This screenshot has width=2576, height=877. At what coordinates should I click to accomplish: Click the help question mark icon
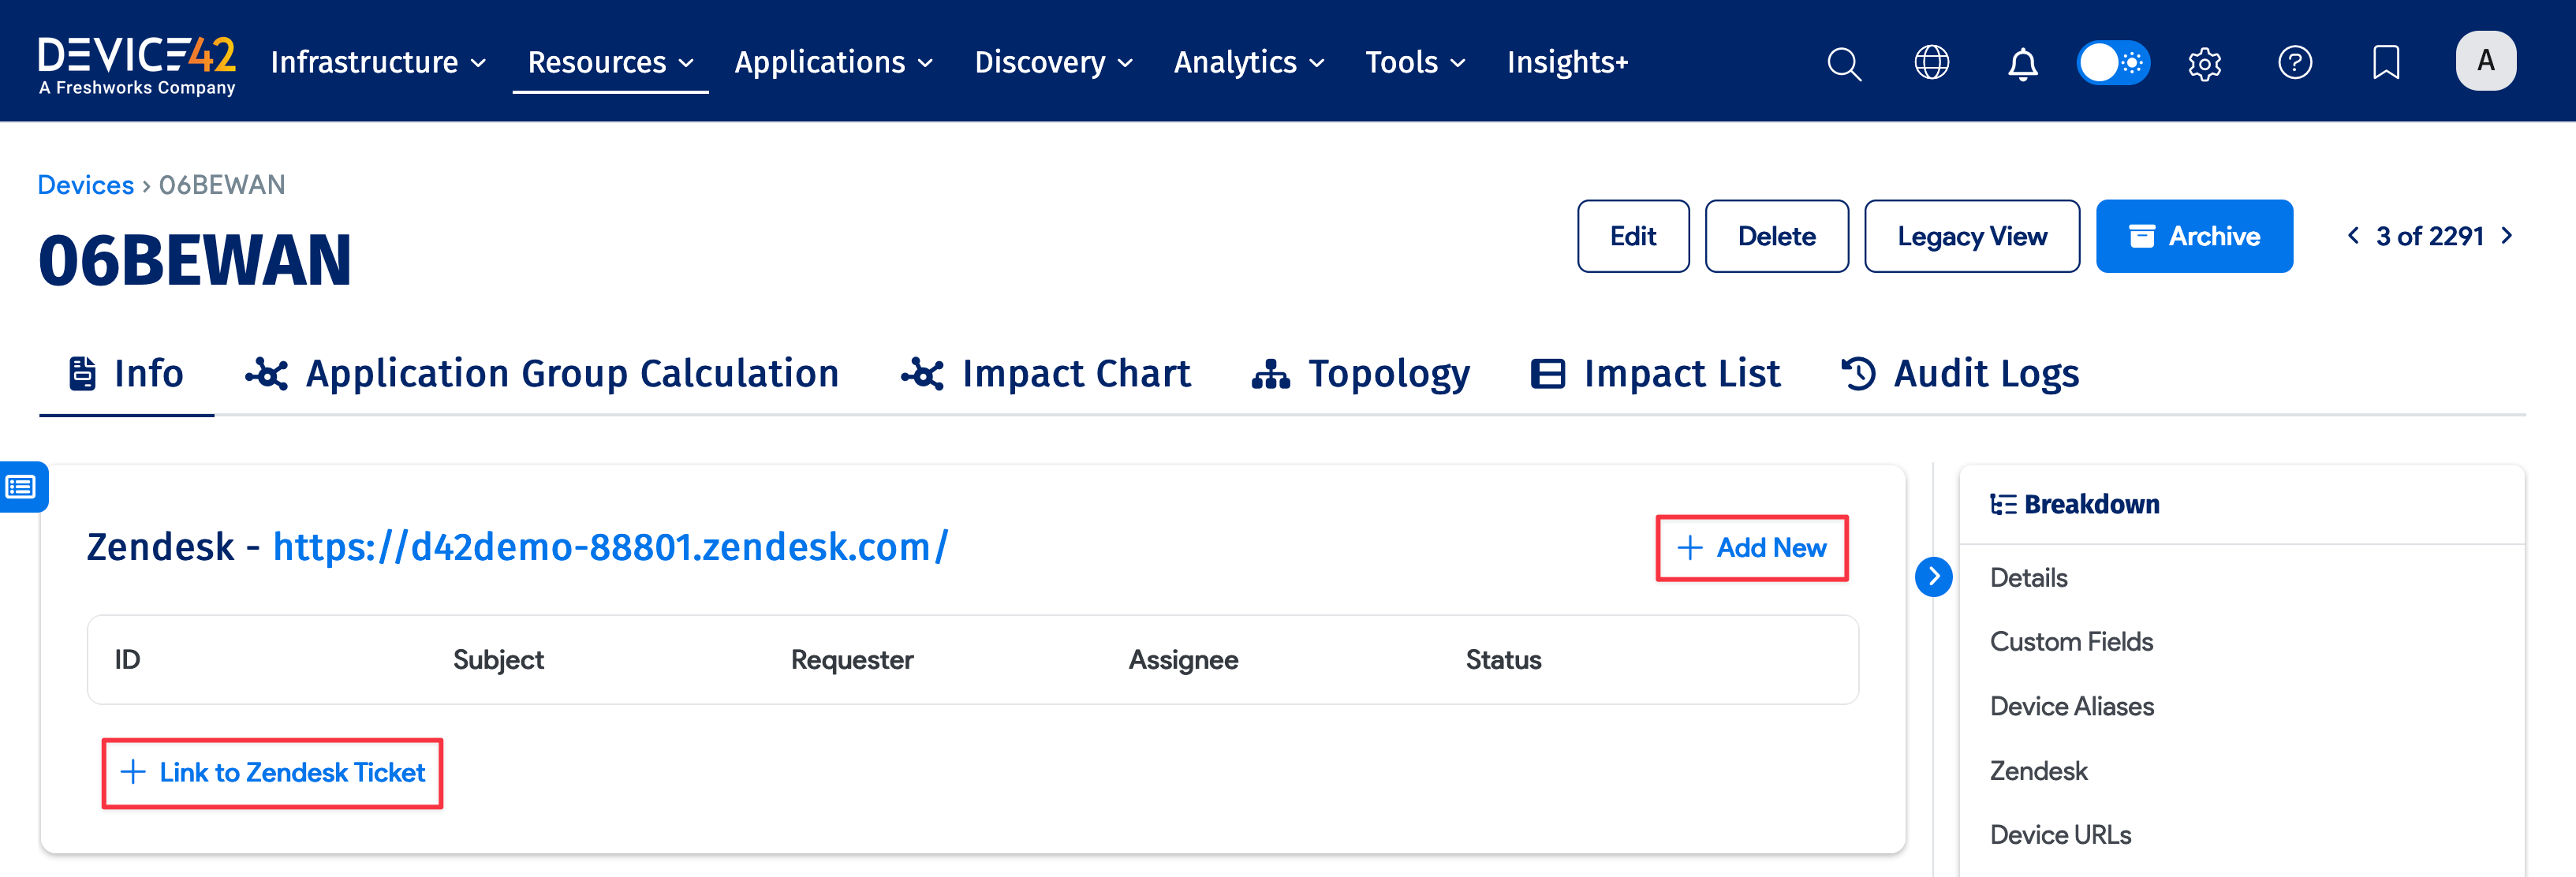[x=2294, y=63]
